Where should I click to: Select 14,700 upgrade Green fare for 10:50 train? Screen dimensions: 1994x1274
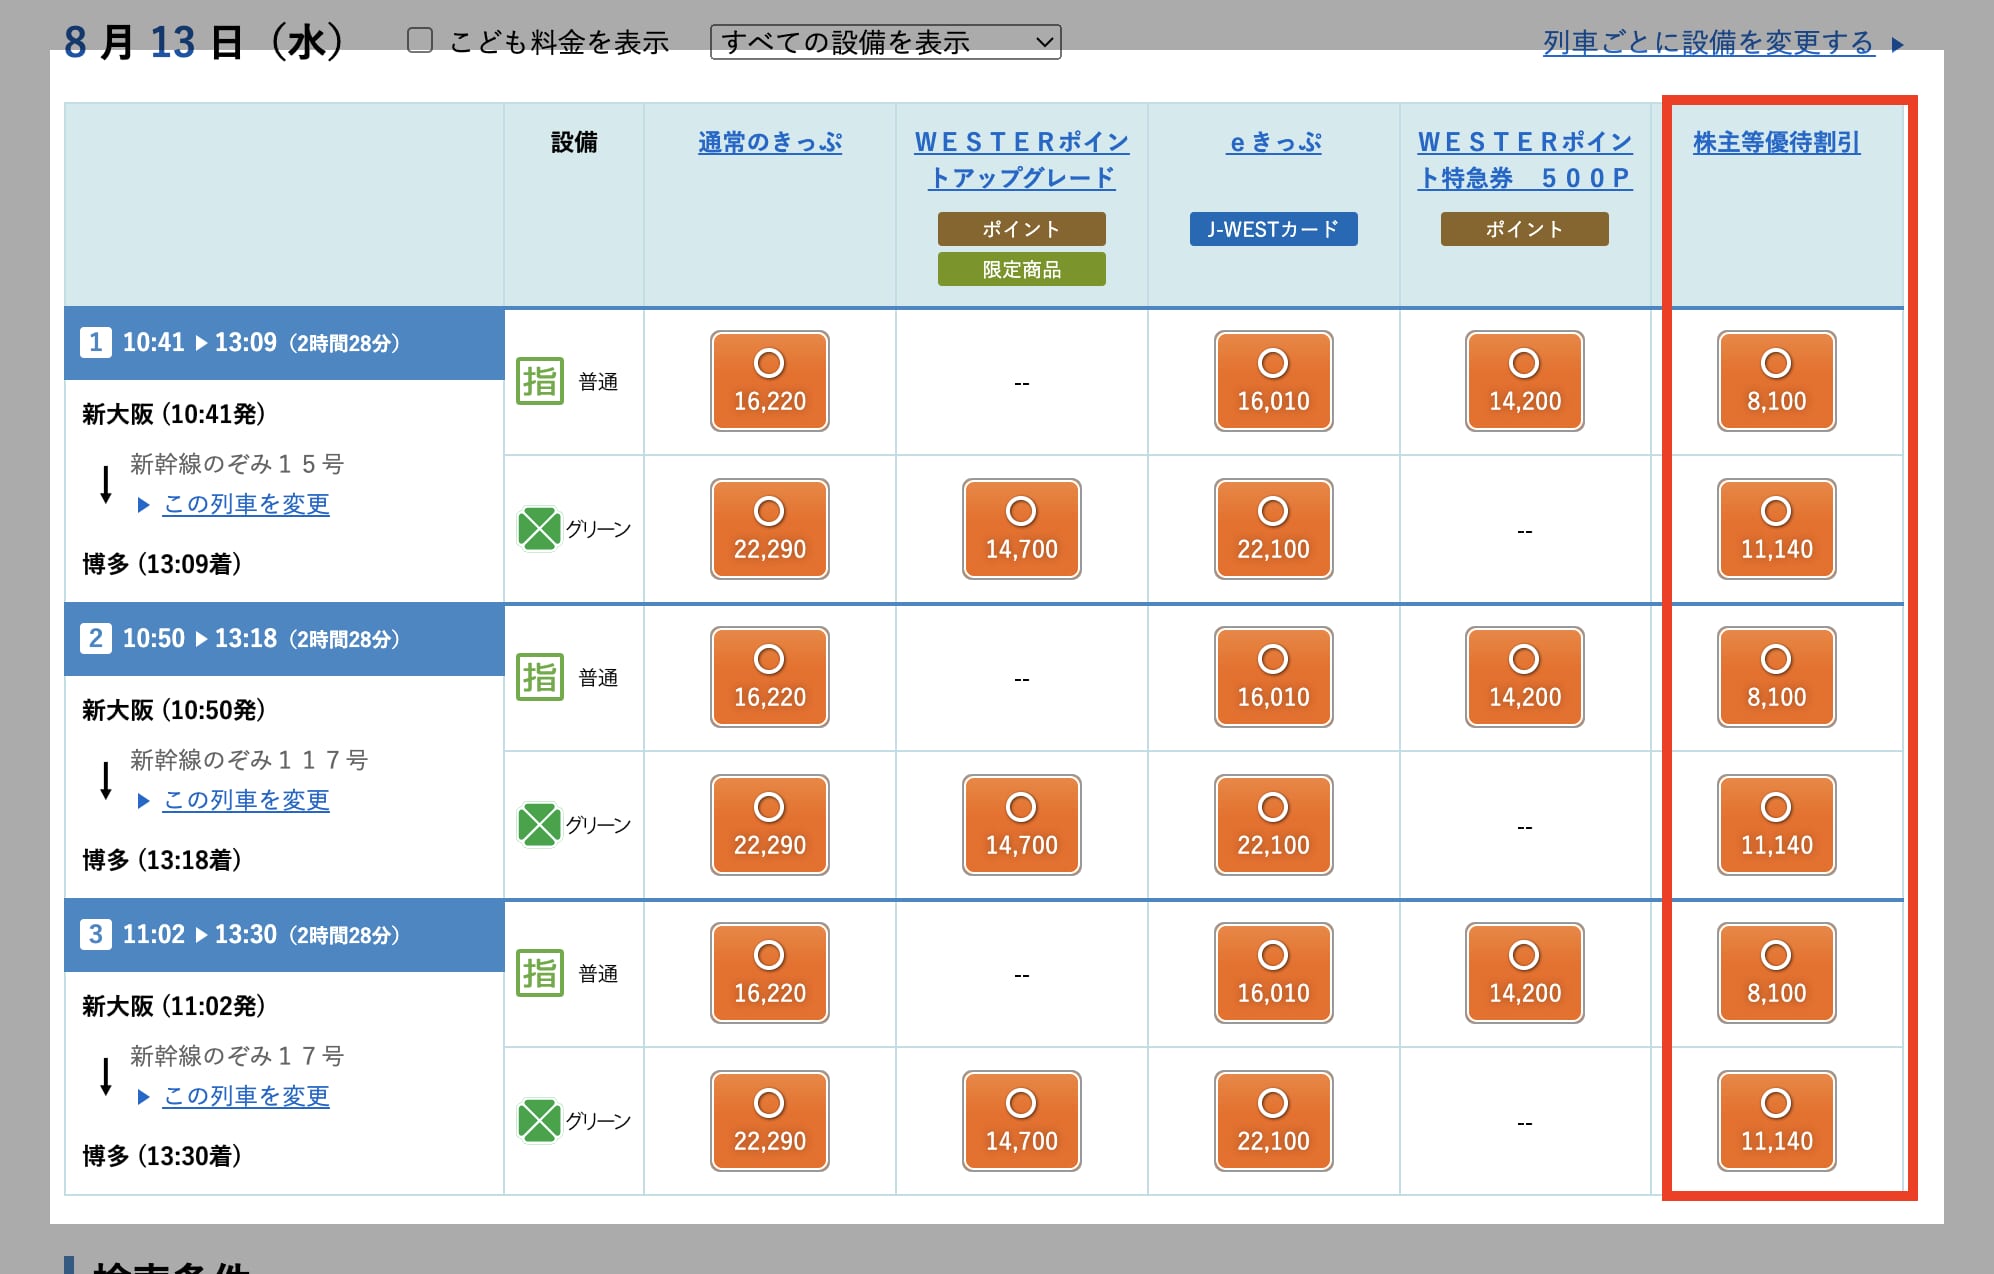pos(1021,825)
